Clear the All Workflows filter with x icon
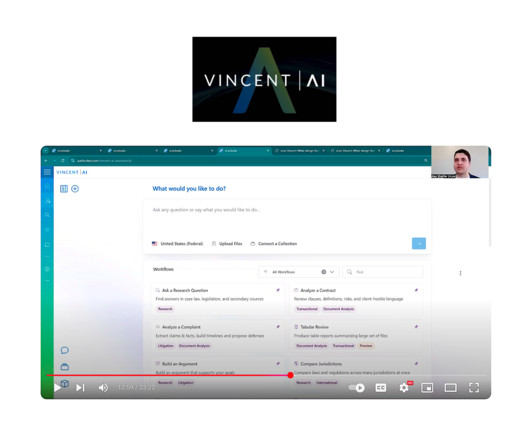Image resolution: width=530 pixels, height=442 pixels. click(323, 272)
